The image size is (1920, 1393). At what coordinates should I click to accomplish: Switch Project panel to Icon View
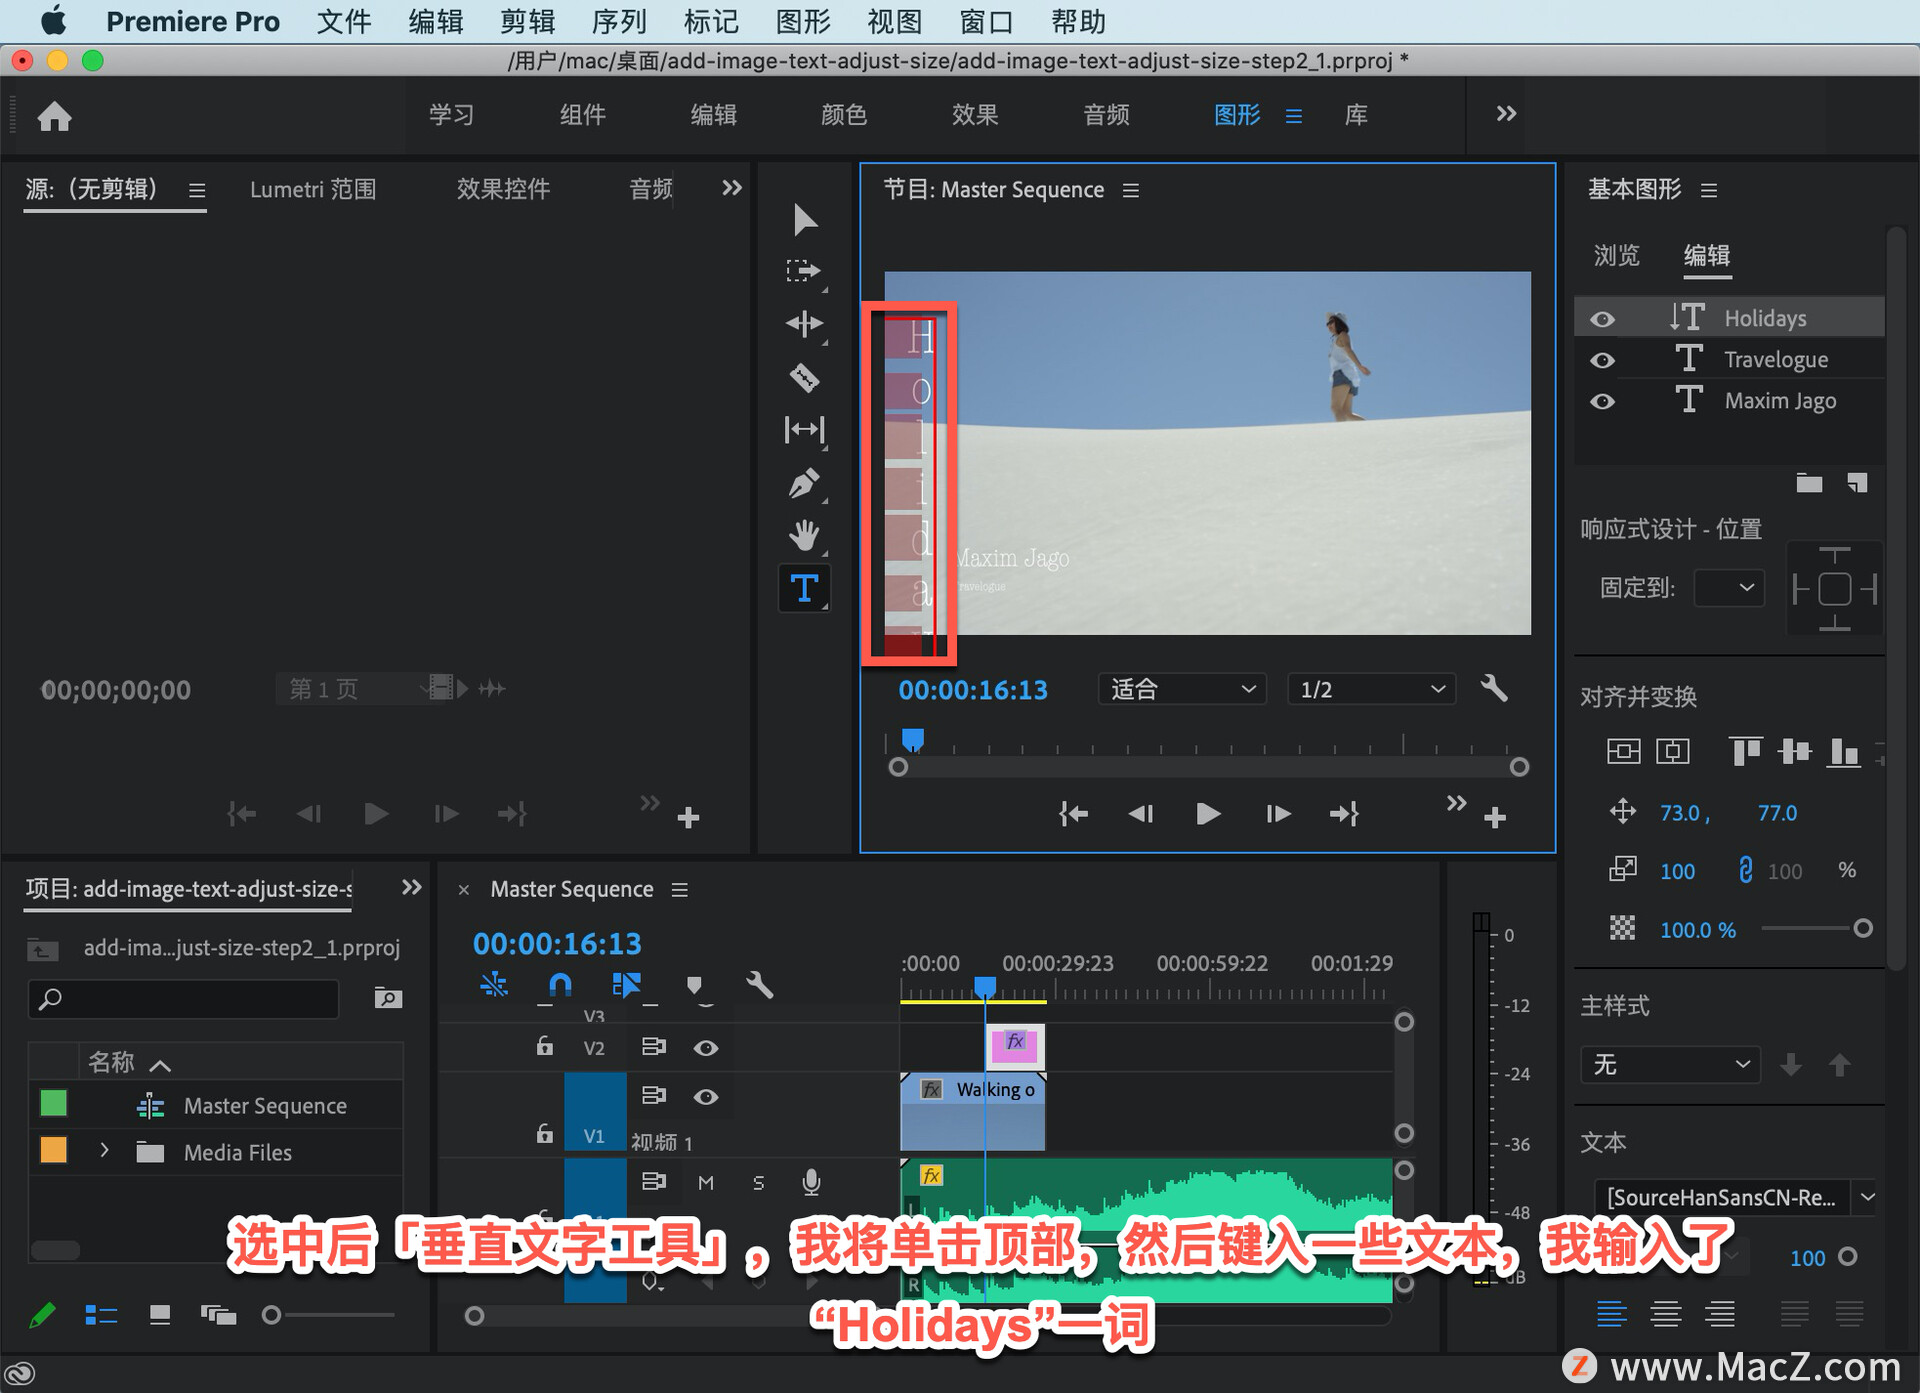pyautogui.click(x=159, y=1315)
